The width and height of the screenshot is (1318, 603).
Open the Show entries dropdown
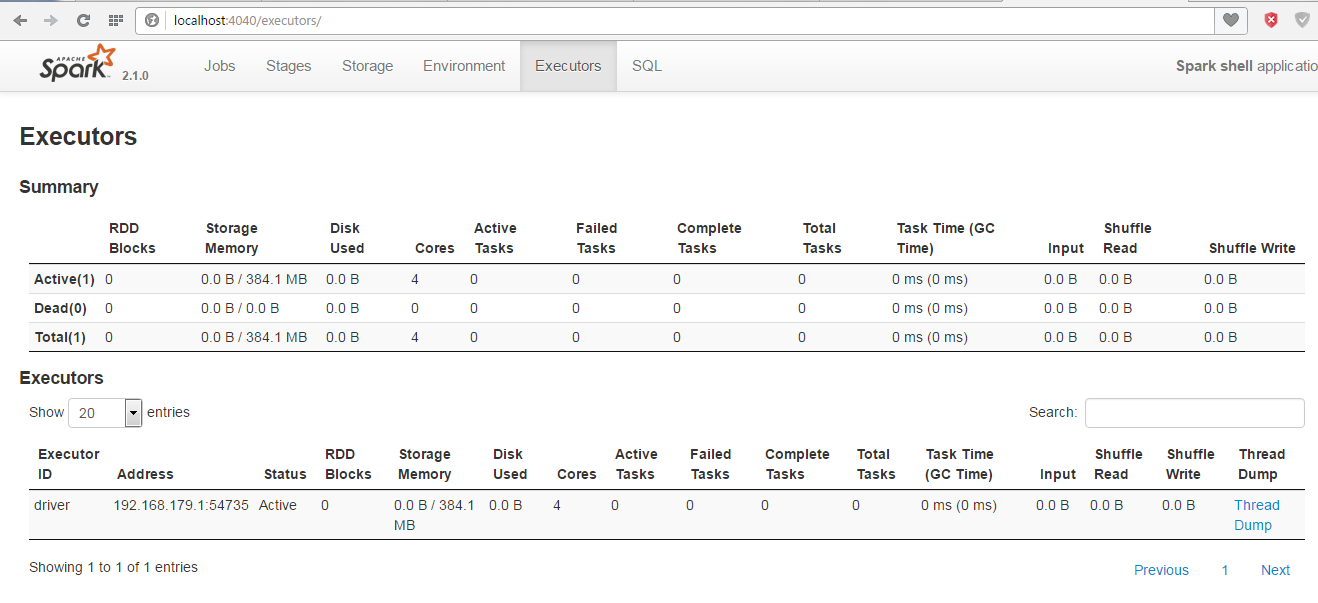click(x=105, y=412)
